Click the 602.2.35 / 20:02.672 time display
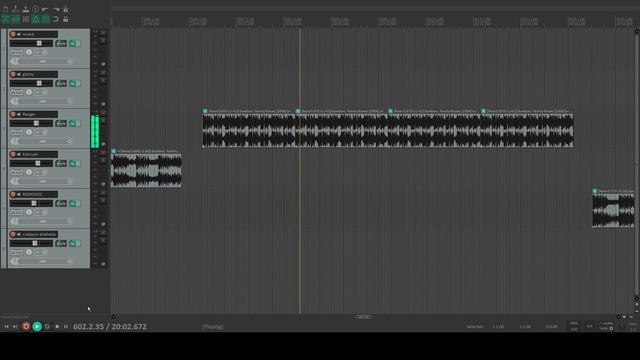 (110, 327)
